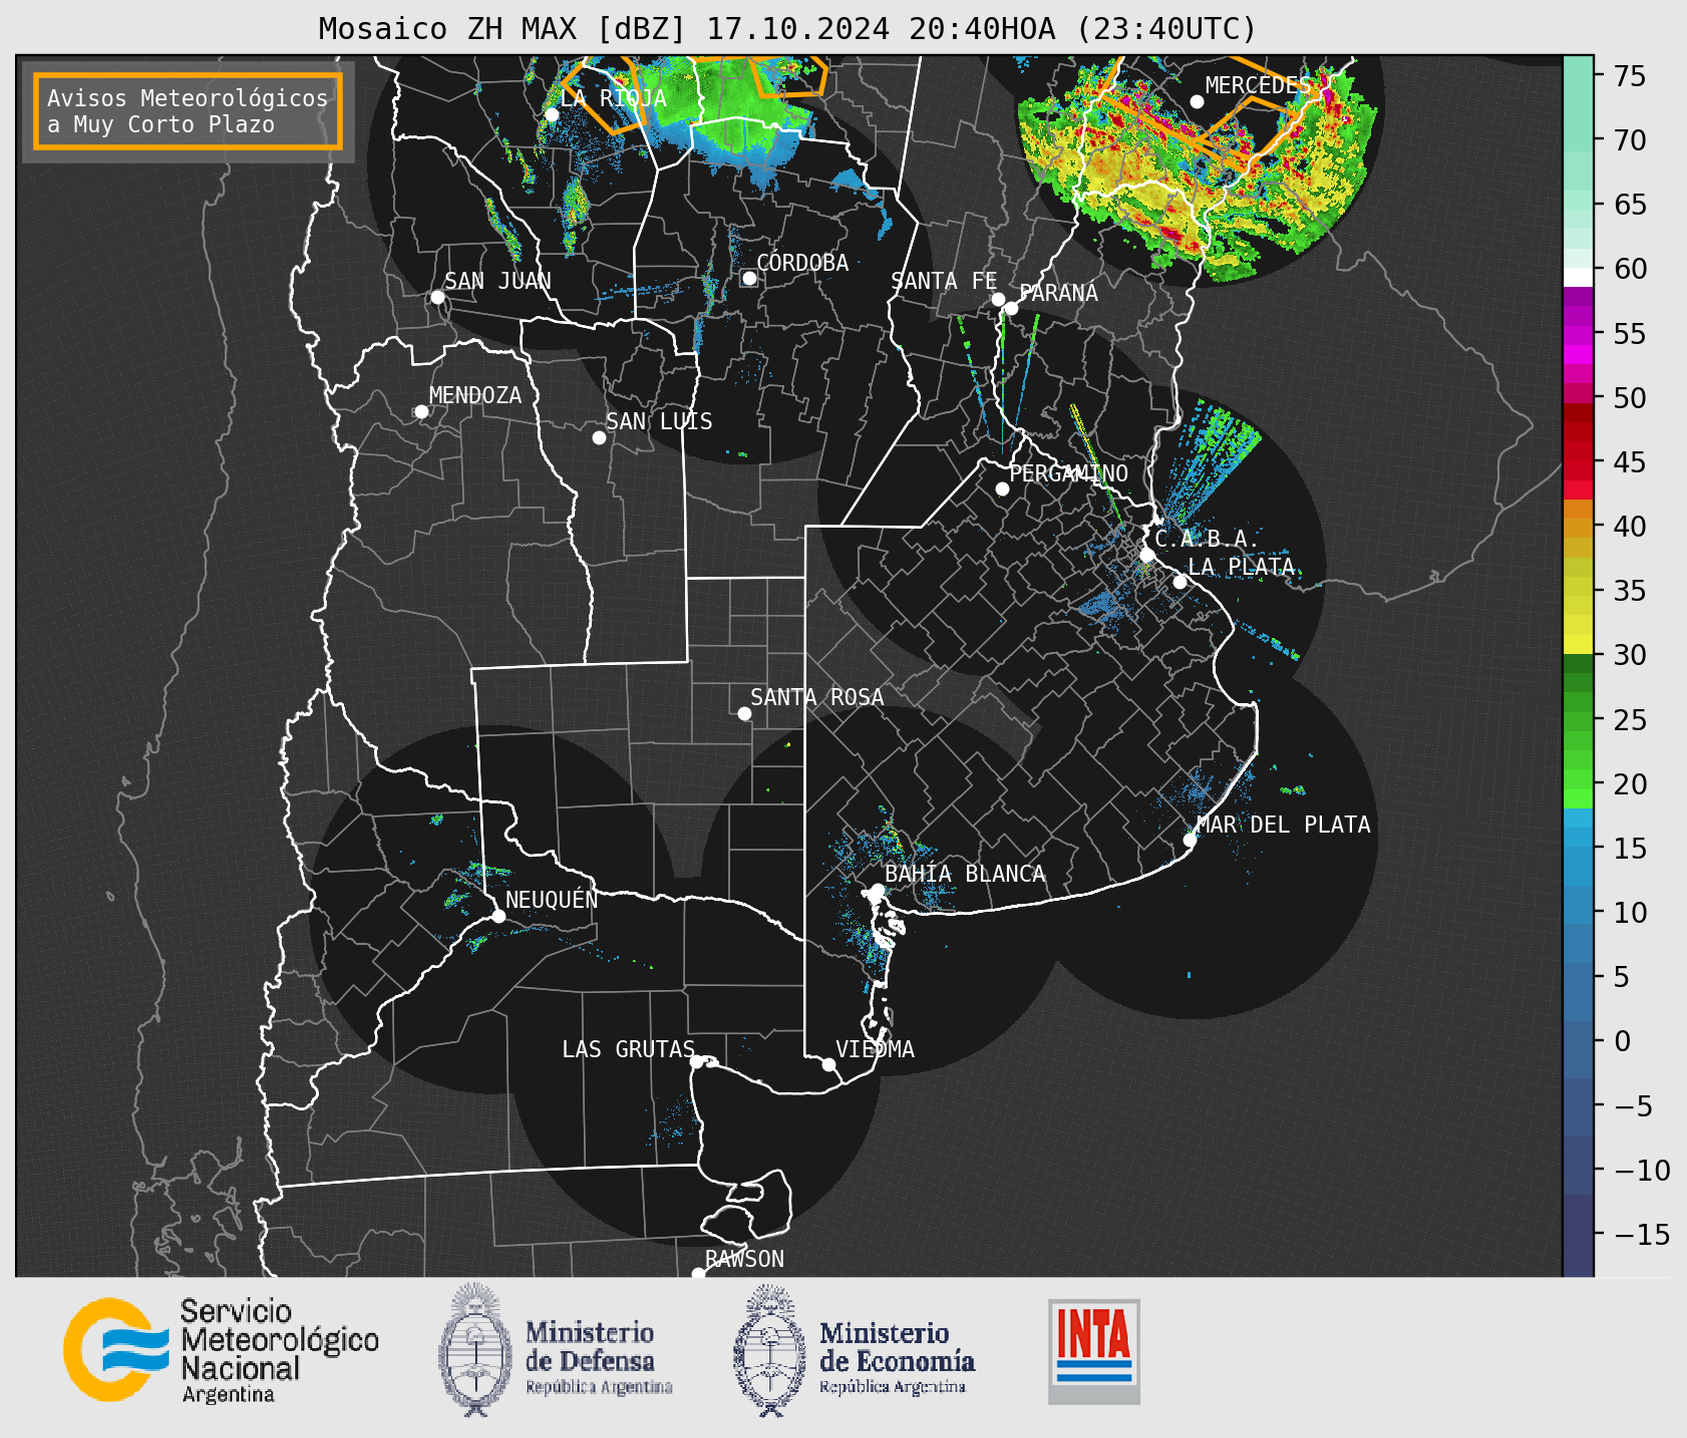
Task: Click the INTA logo
Action: coord(1094,1351)
